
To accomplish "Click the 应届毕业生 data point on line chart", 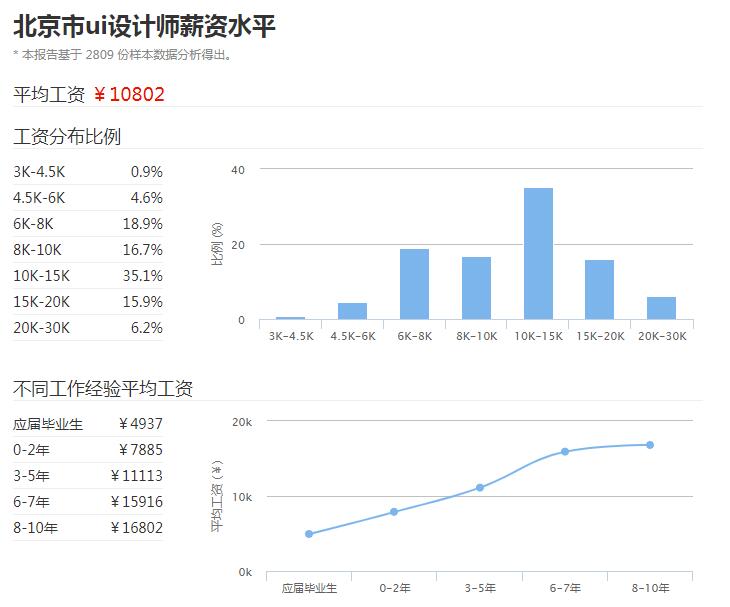I will click(309, 534).
